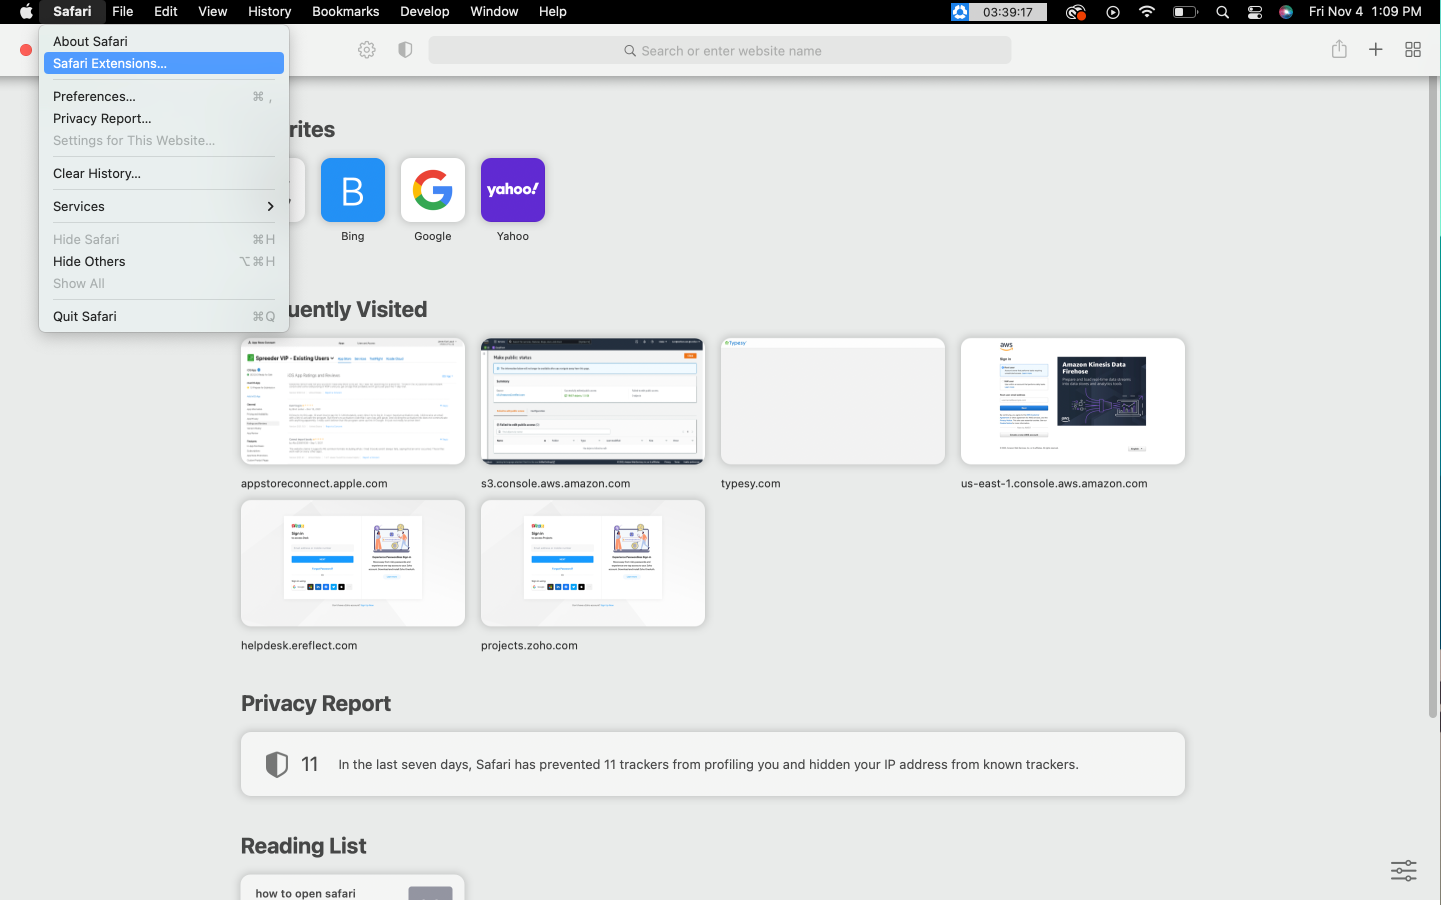Select Safari Extensions… menu item
The width and height of the screenshot is (1441, 905).
point(163,63)
